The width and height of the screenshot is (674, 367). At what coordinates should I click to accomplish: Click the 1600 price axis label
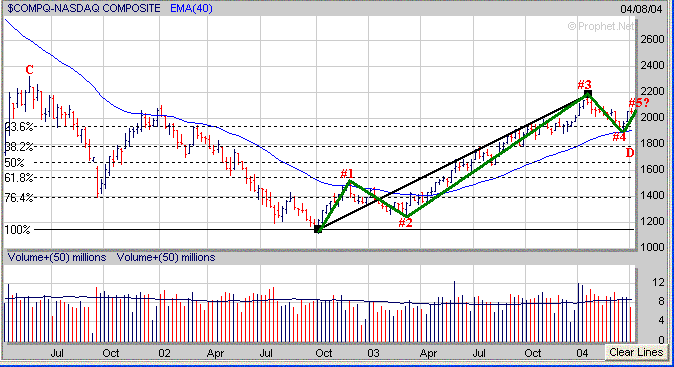pyautogui.click(x=652, y=169)
